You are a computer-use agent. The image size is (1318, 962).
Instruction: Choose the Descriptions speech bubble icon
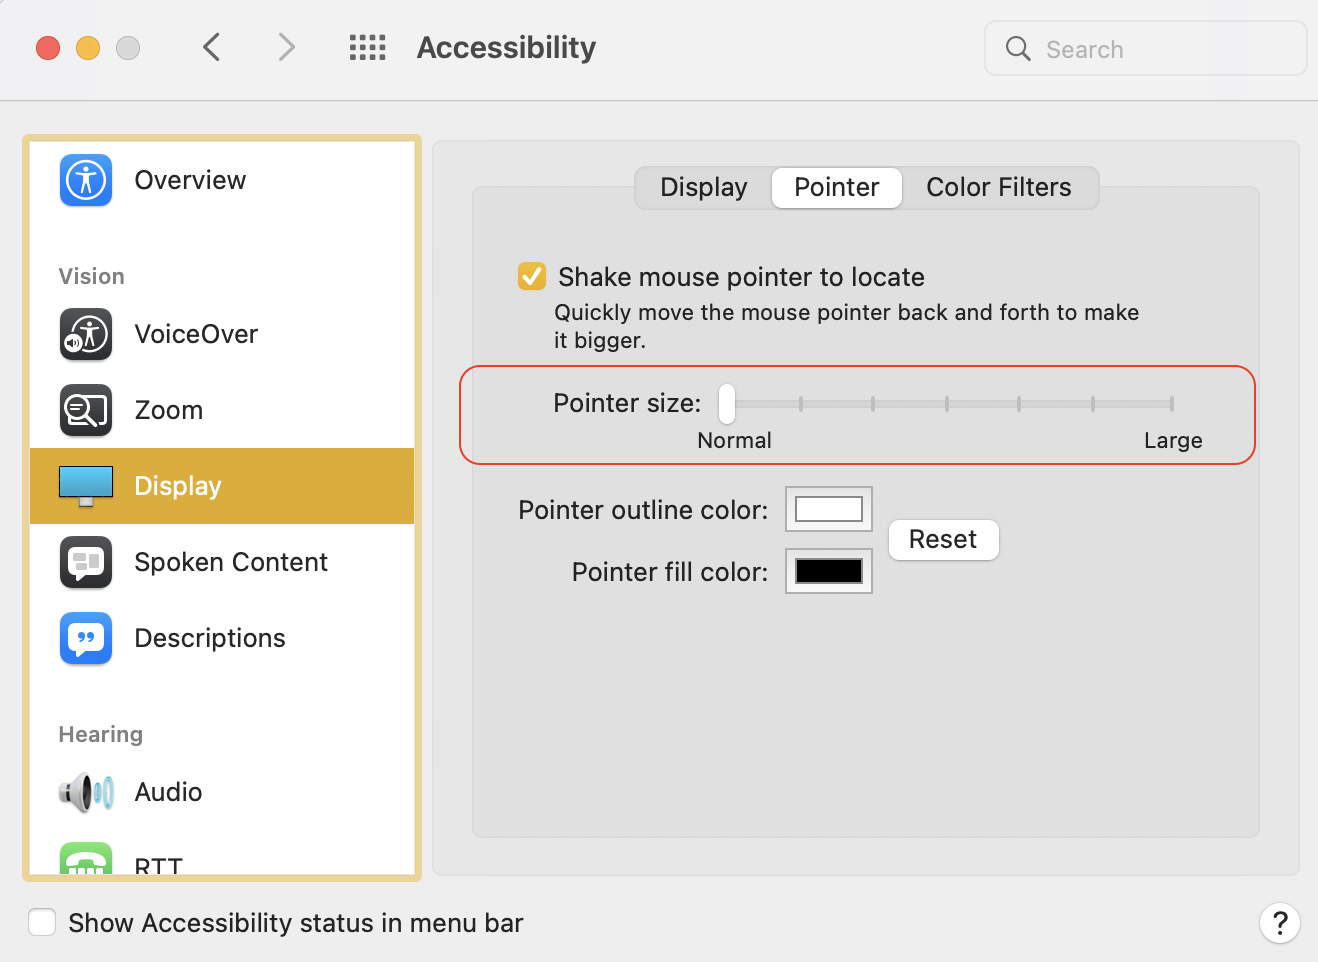[86, 638]
